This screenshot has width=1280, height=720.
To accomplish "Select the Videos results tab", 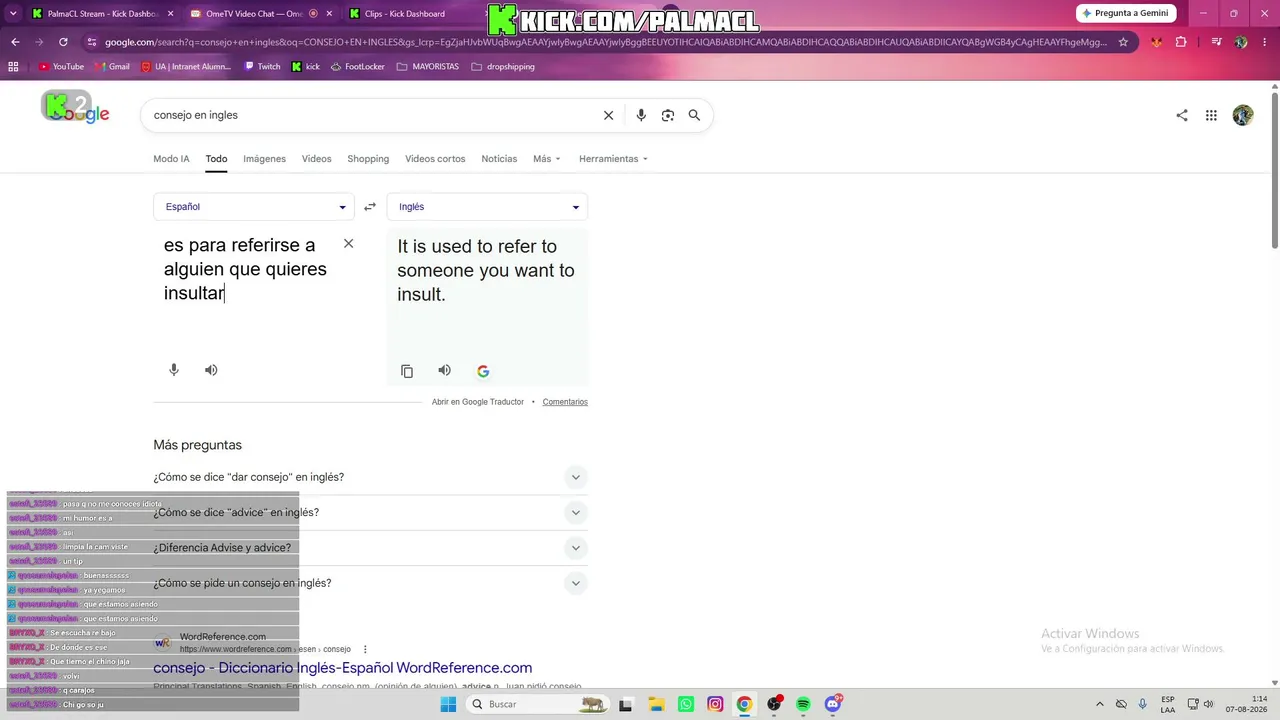I will (x=316, y=159).
